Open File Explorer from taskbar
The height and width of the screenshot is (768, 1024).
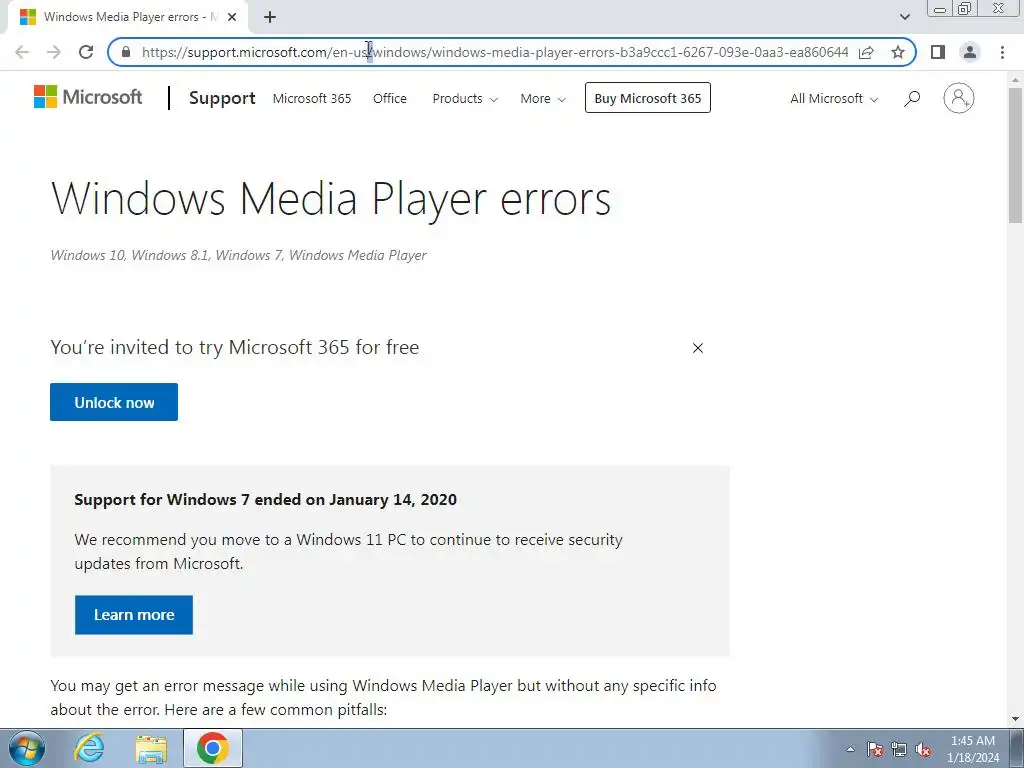tap(151, 748)
